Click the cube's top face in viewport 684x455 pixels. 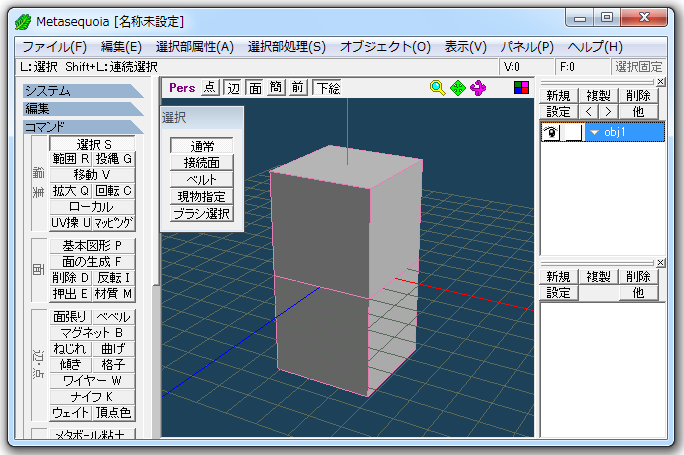[x=347, y=168]
